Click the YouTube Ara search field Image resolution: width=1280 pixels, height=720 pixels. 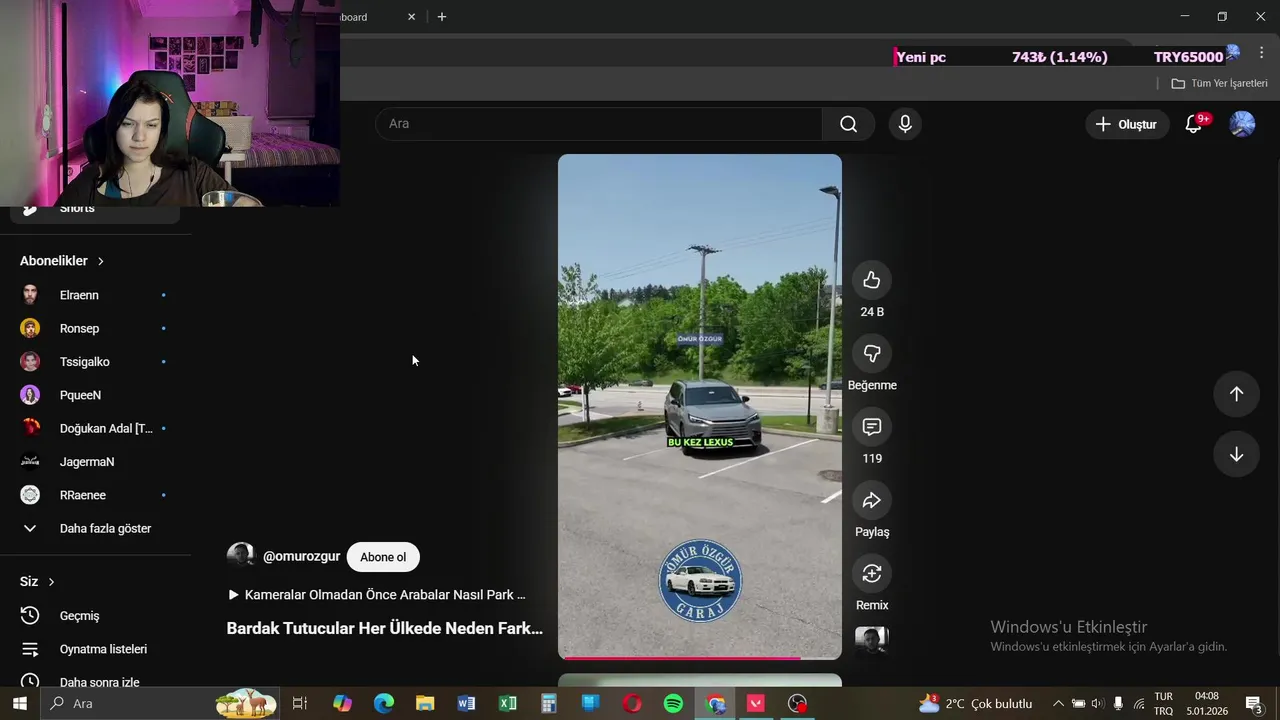599,124
